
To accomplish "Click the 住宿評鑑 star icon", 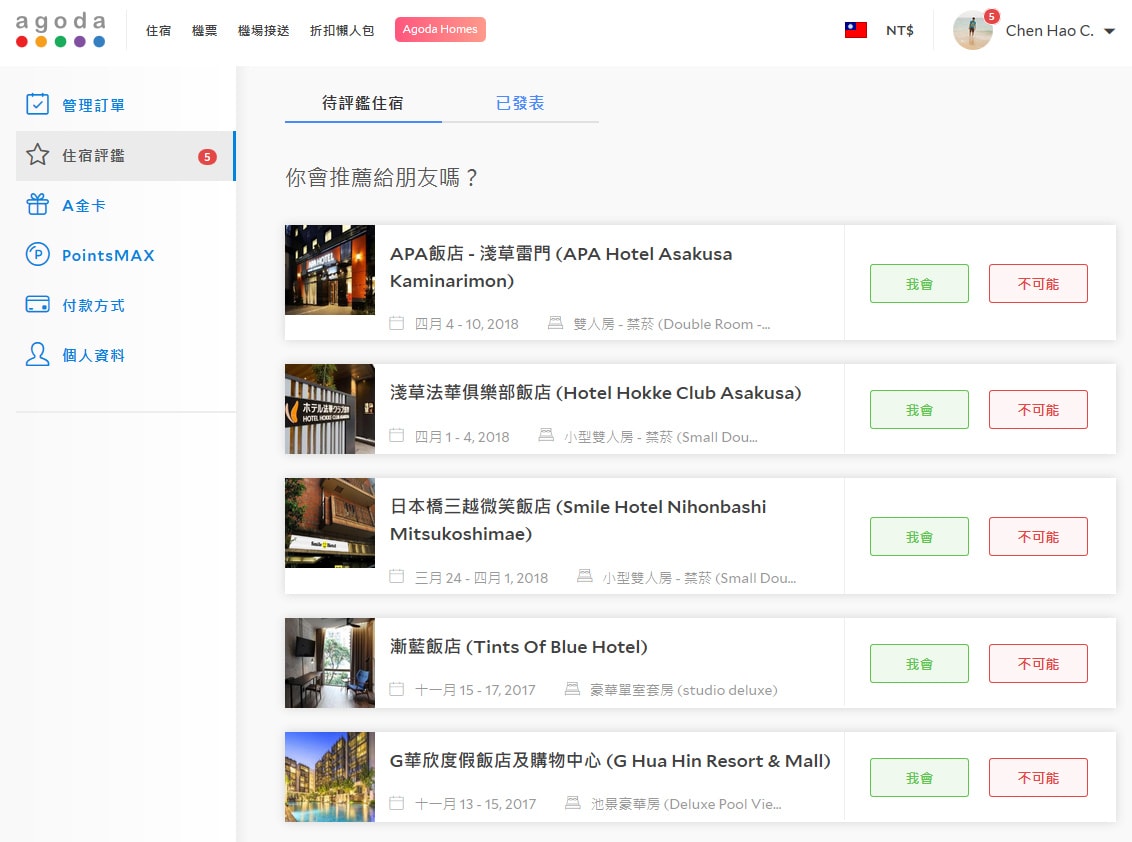I will click(x=38, y=155).
